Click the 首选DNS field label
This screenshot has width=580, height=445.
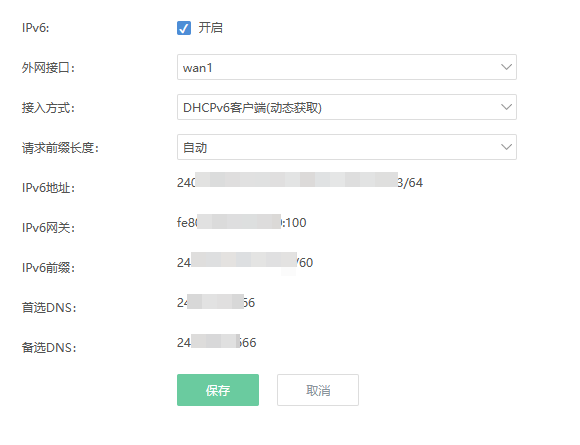point(49,307)
